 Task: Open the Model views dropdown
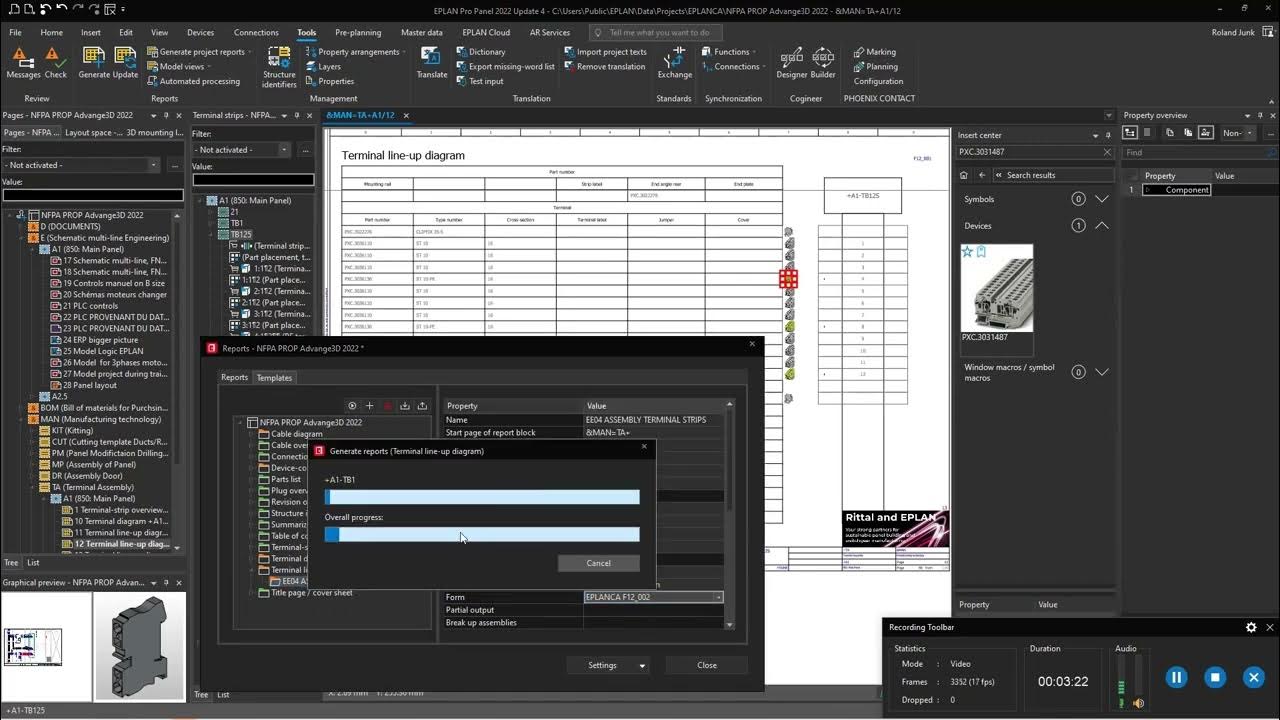(211, 67)
